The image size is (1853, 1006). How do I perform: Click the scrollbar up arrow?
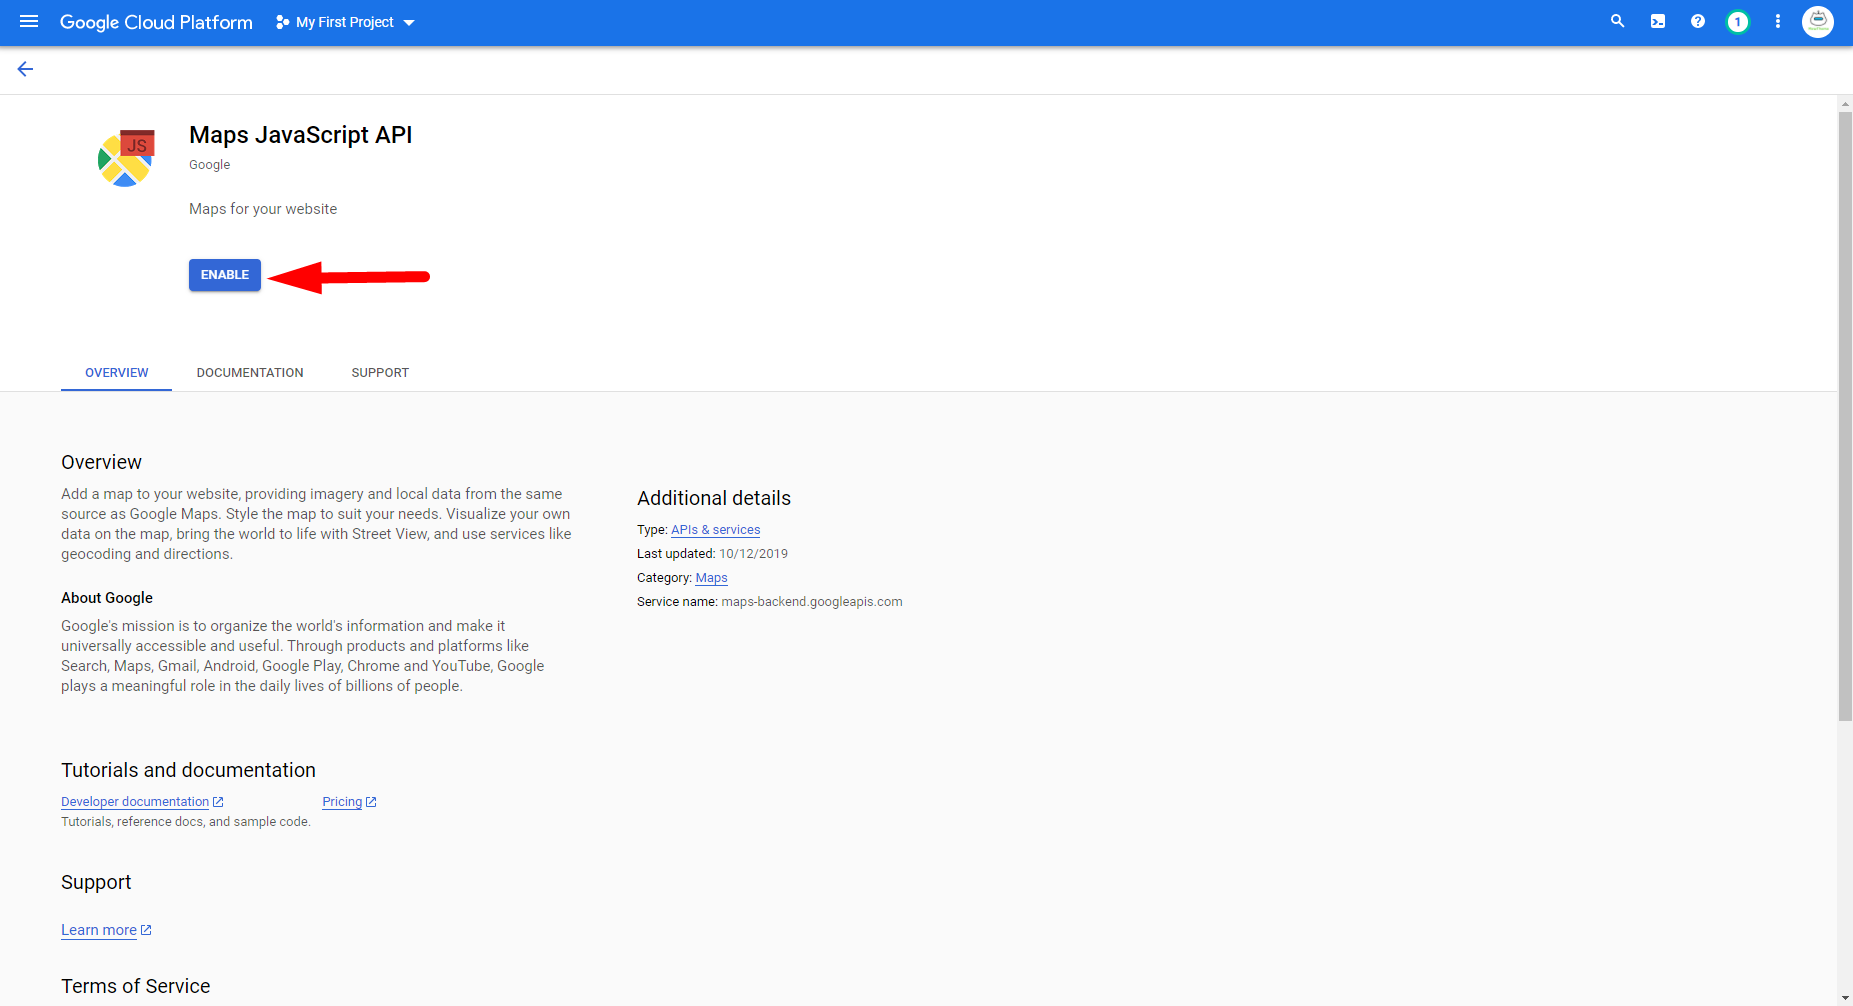[1845, 103]
